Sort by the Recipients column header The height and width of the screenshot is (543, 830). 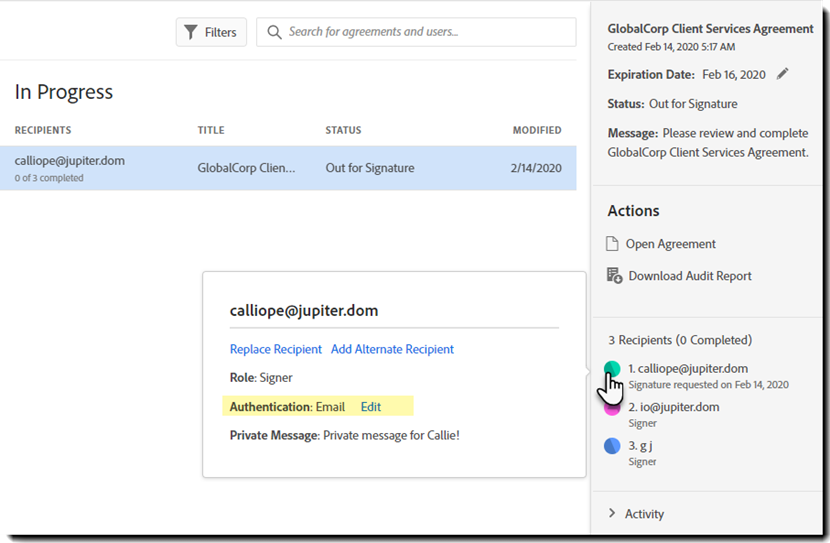point(43,130)
